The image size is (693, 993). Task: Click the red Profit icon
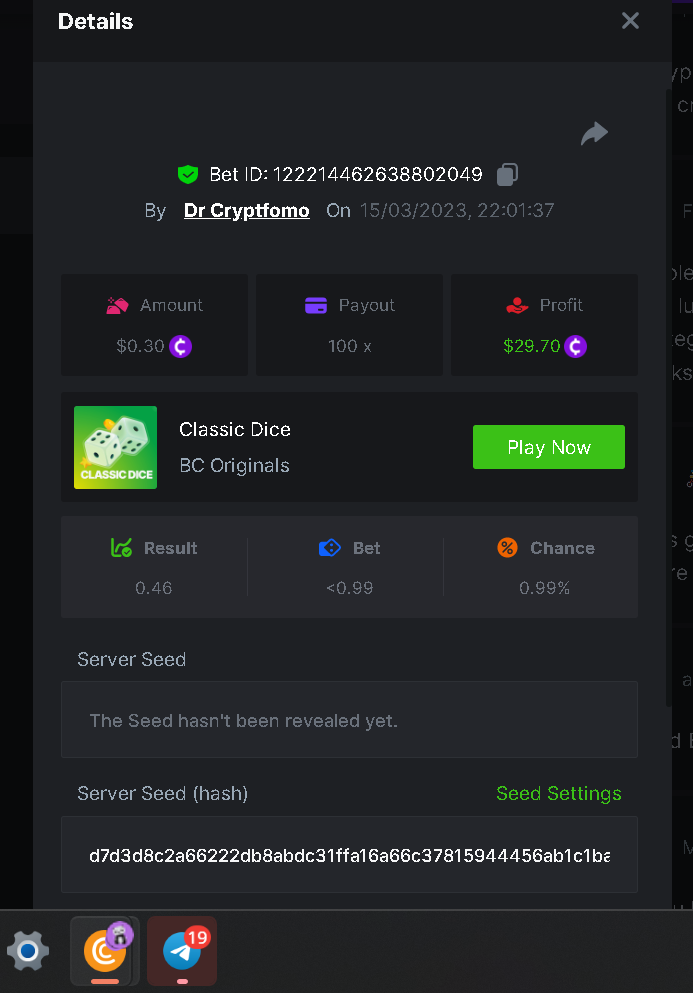517,305
